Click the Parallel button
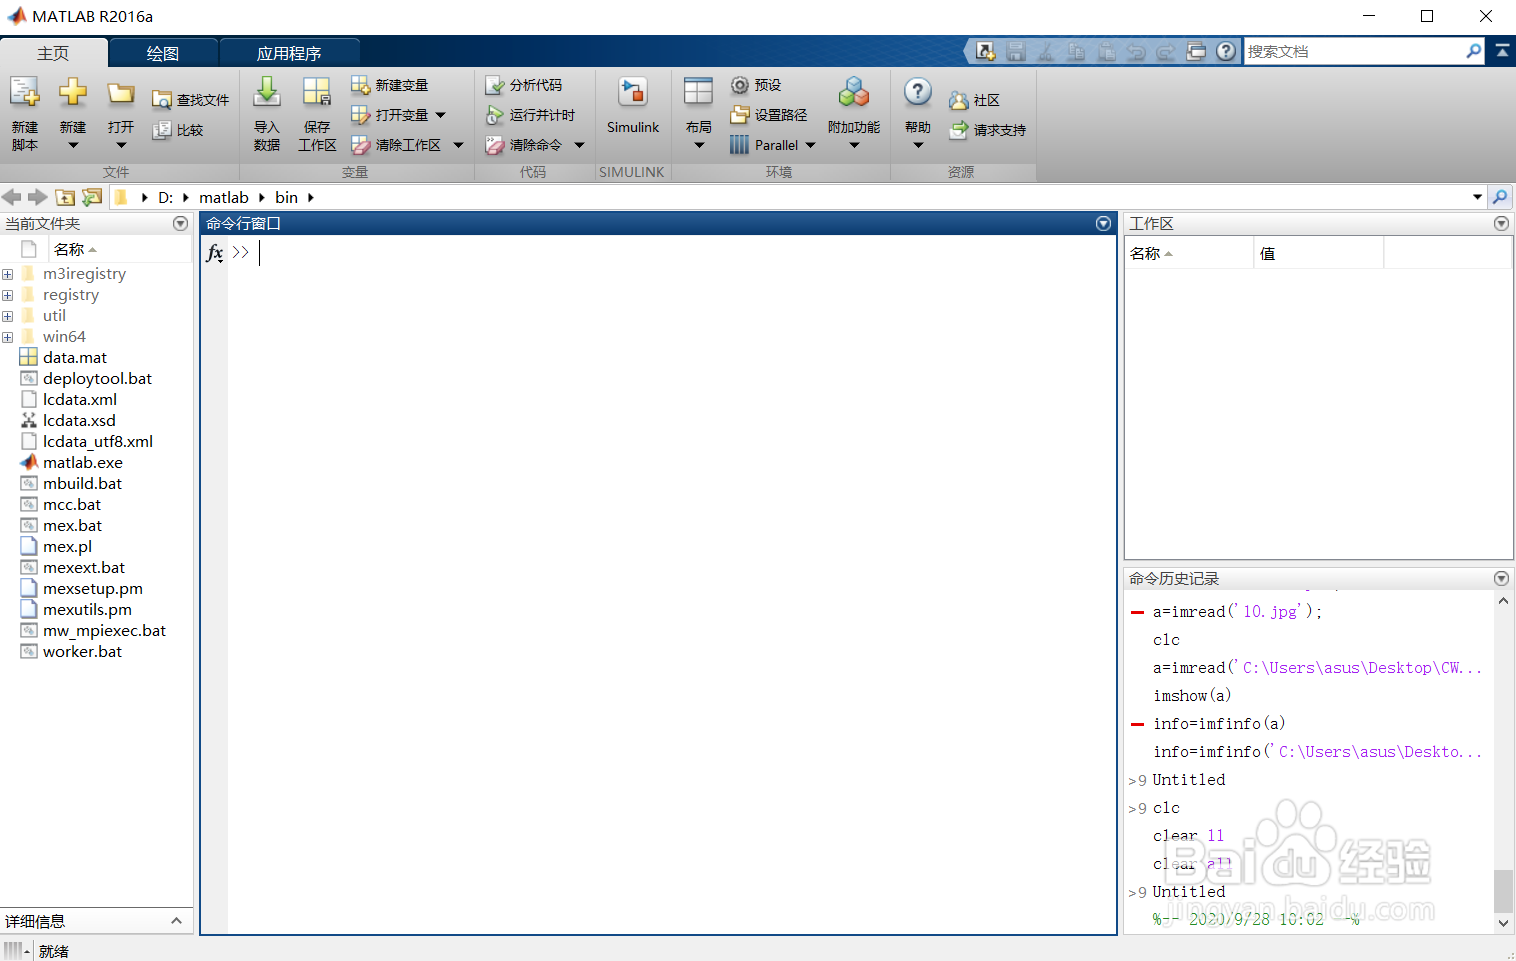Viewport: 1516px width, 961px height. click(x=764, y=145)
